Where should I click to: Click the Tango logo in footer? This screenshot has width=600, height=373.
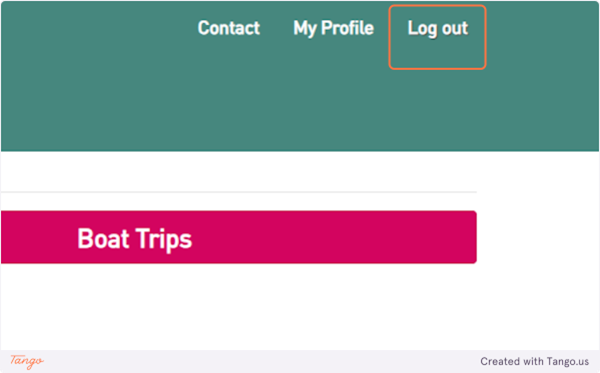tap(27, 362)
